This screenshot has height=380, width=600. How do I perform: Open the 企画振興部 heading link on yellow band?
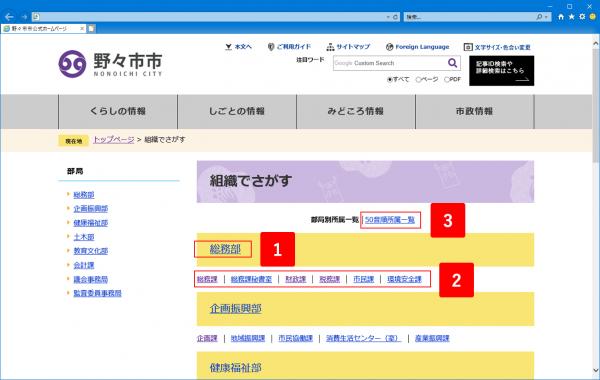(x=236, y=308)
